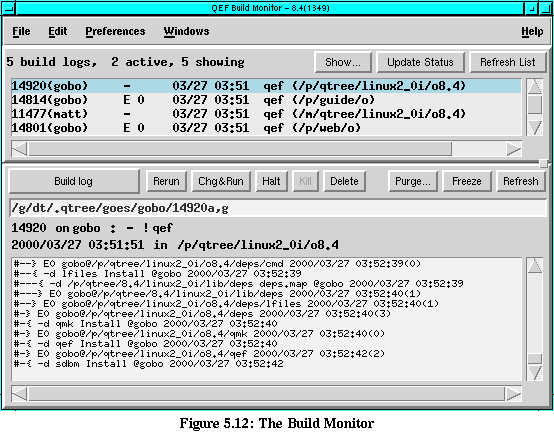554x433 pixels.
Task: Click the Show... button
Action: (343, 62)
